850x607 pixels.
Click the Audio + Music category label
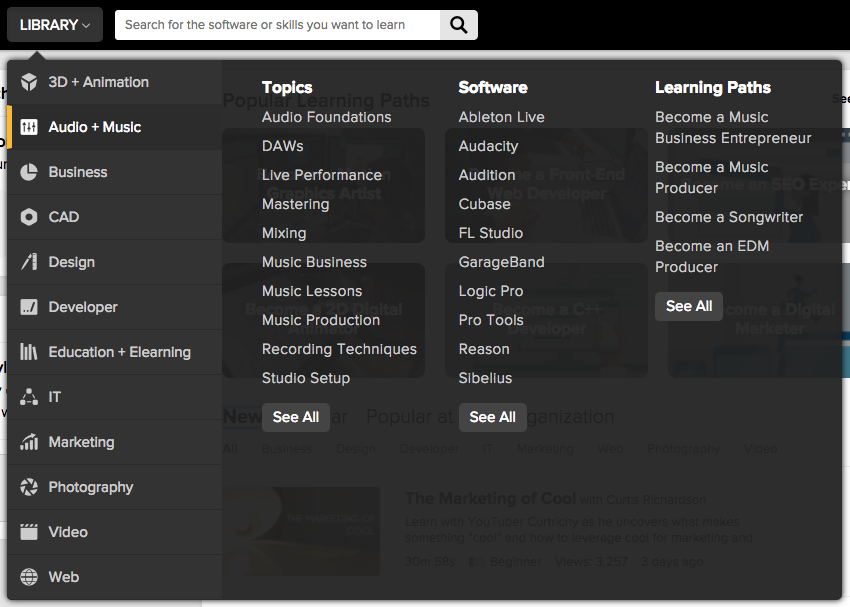95,127
